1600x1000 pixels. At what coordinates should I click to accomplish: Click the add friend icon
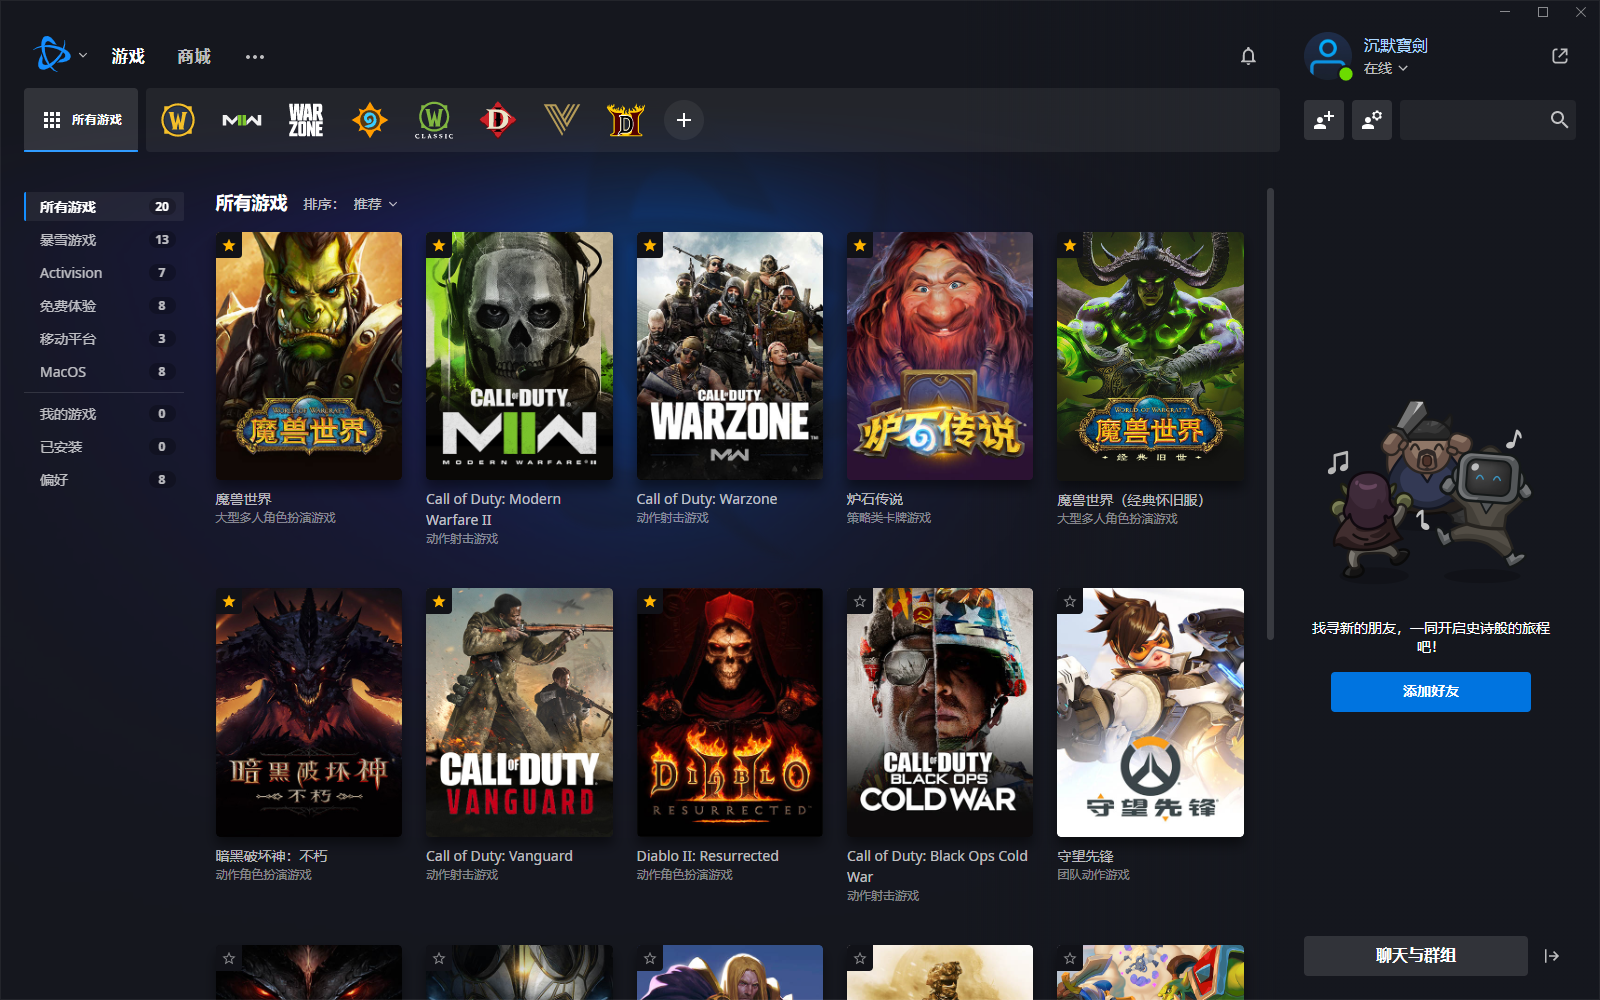click(1324, 120)
